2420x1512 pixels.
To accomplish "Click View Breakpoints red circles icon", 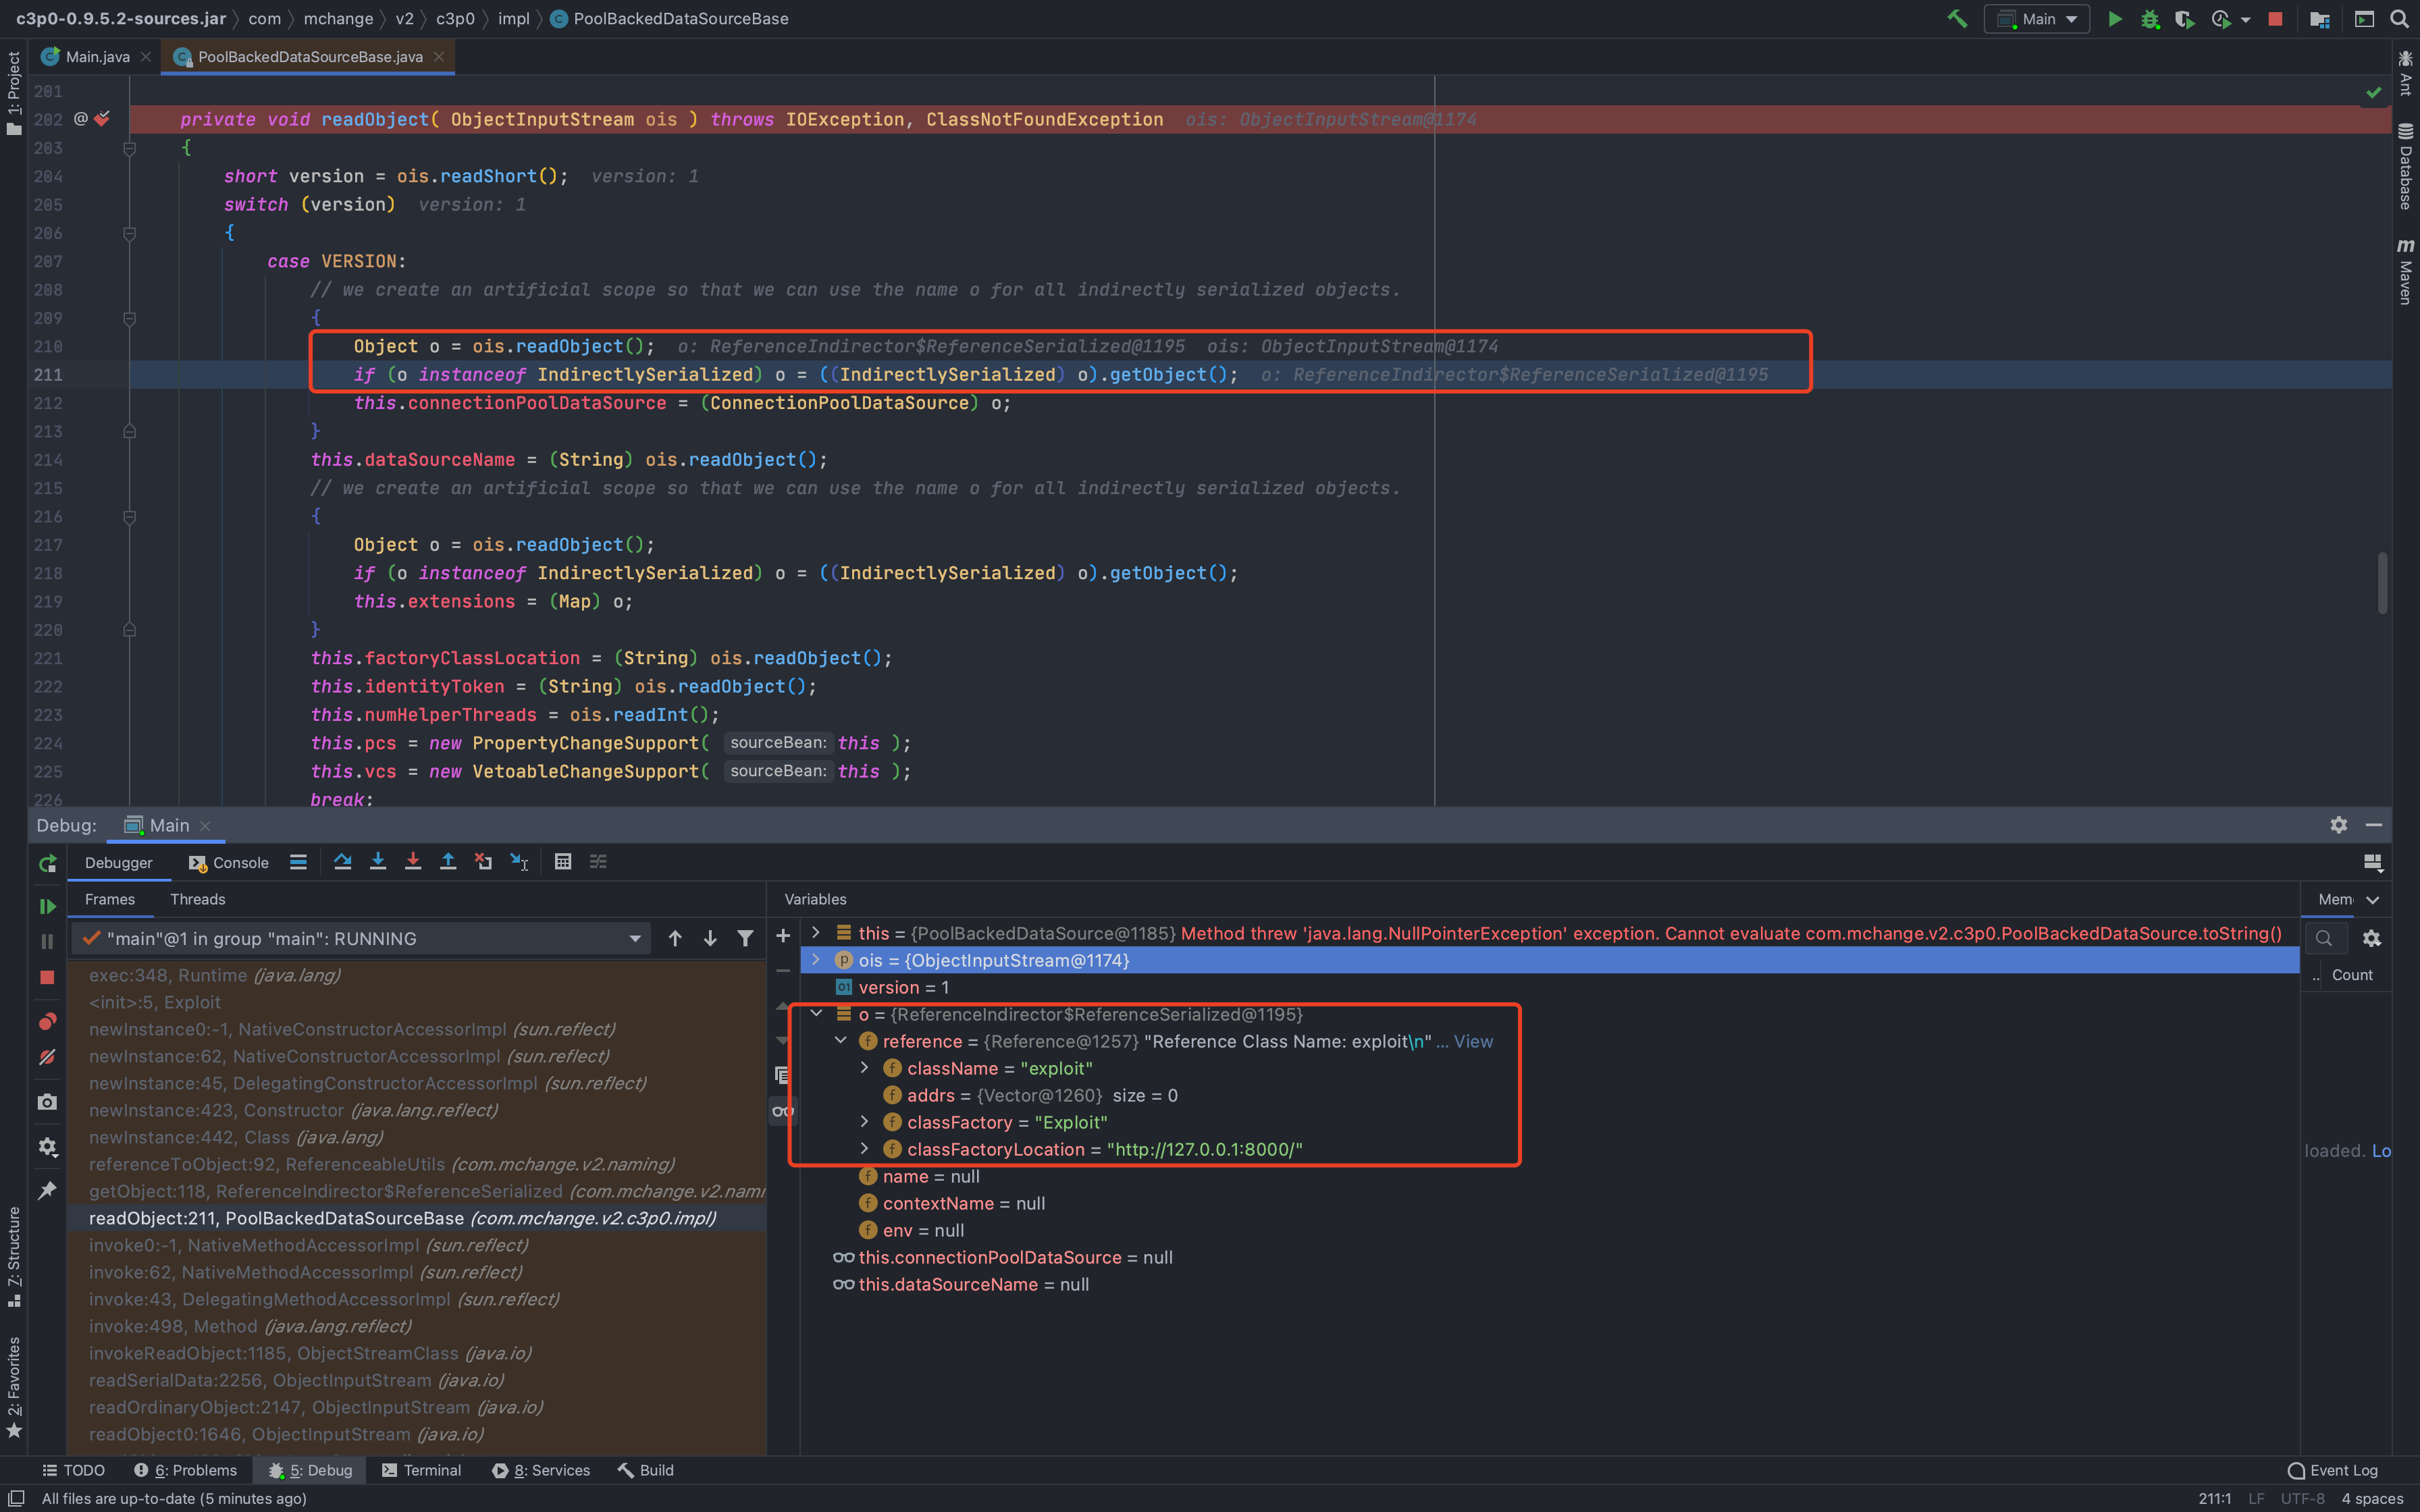I will pyautogui.click(x=47, y=1022).
